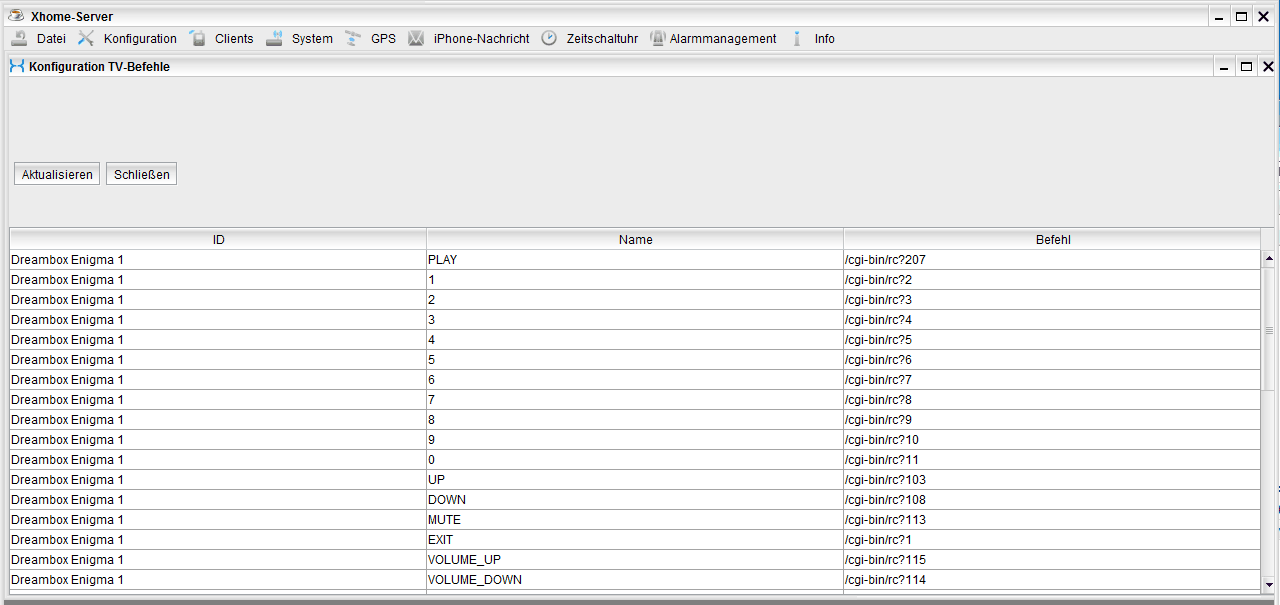
Task: Click the Konfiguration wrench icon
Action: point(86,38)
